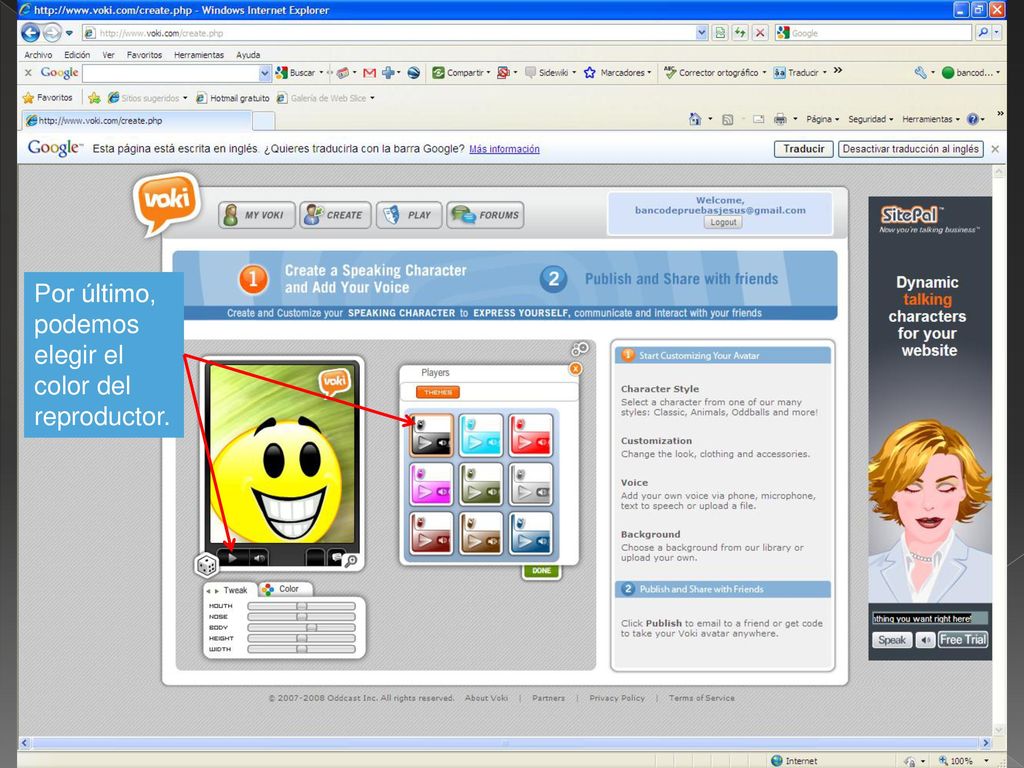Open Hotmail gratuito favorite link
Viewport: 1024px width, 768px height.
233,98
